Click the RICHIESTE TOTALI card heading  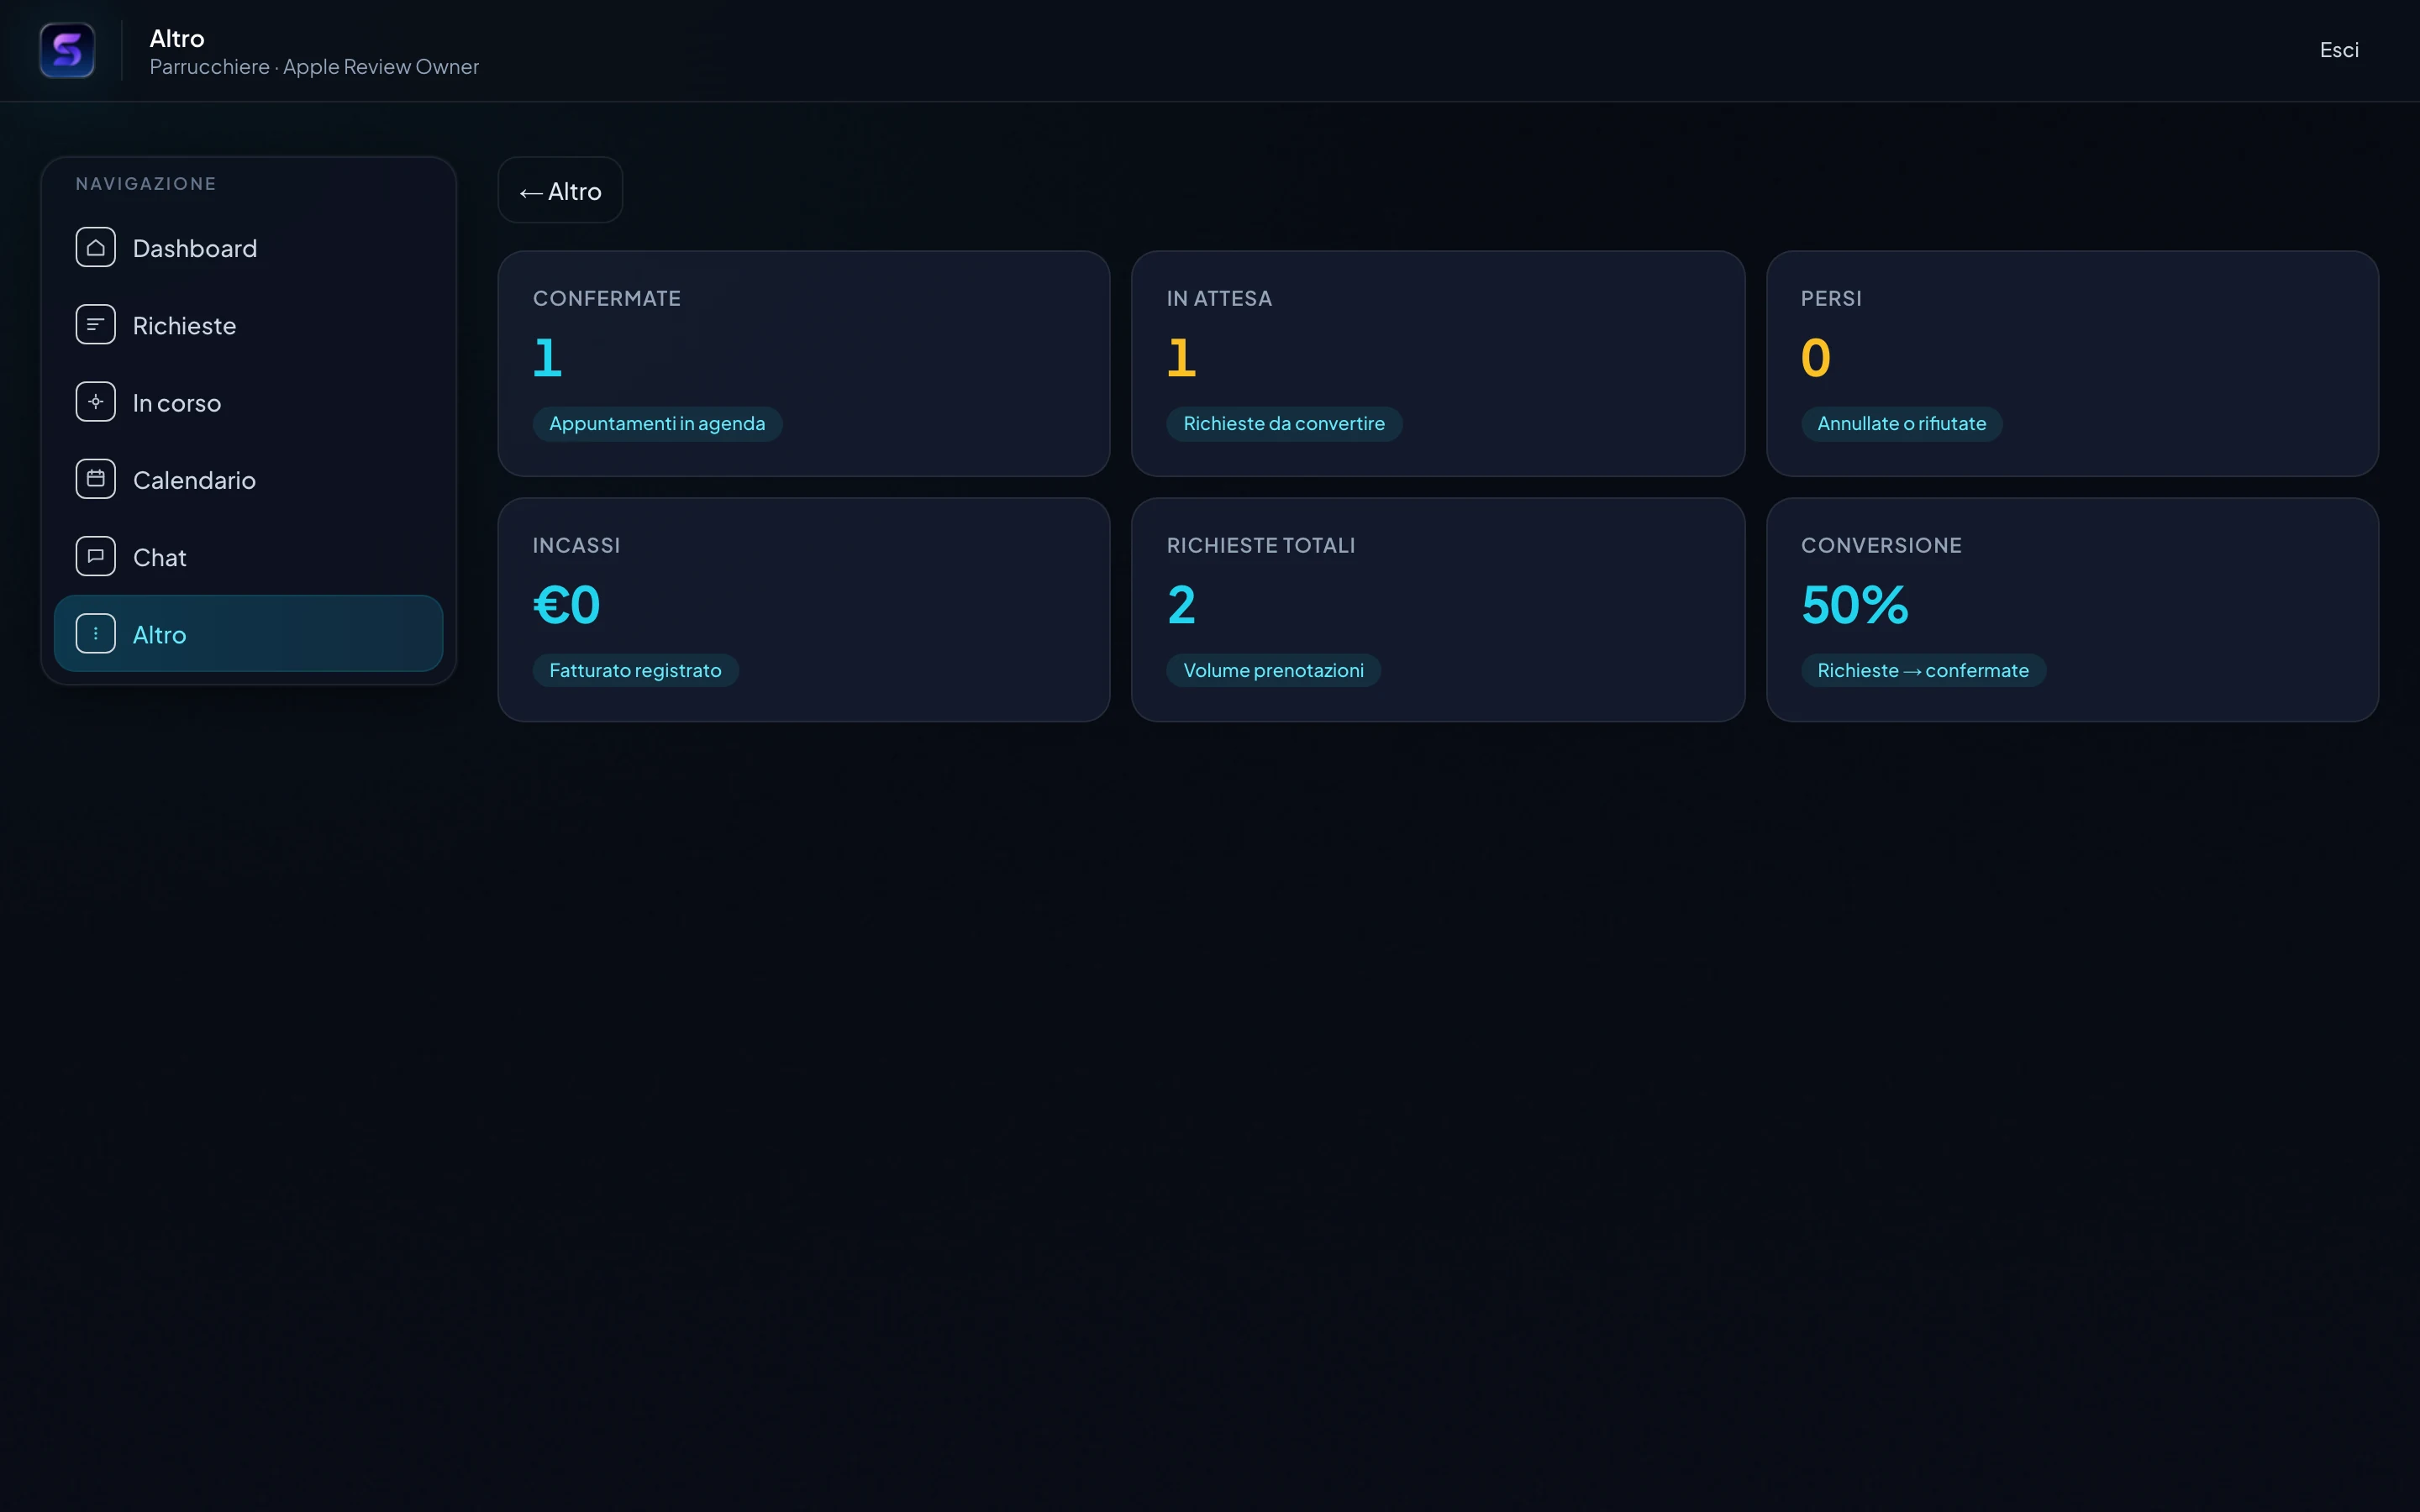[x=1261, y=545]
